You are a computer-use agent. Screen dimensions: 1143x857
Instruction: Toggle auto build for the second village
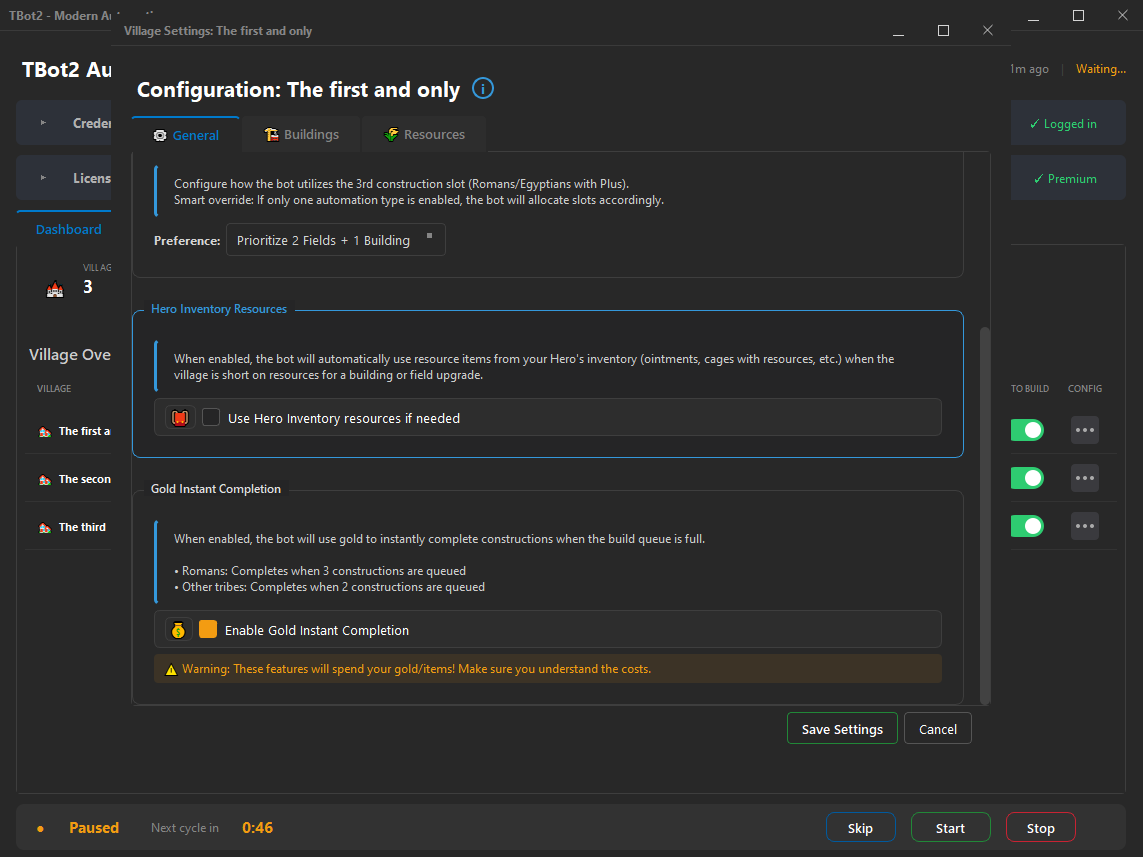click(1027, 478)
